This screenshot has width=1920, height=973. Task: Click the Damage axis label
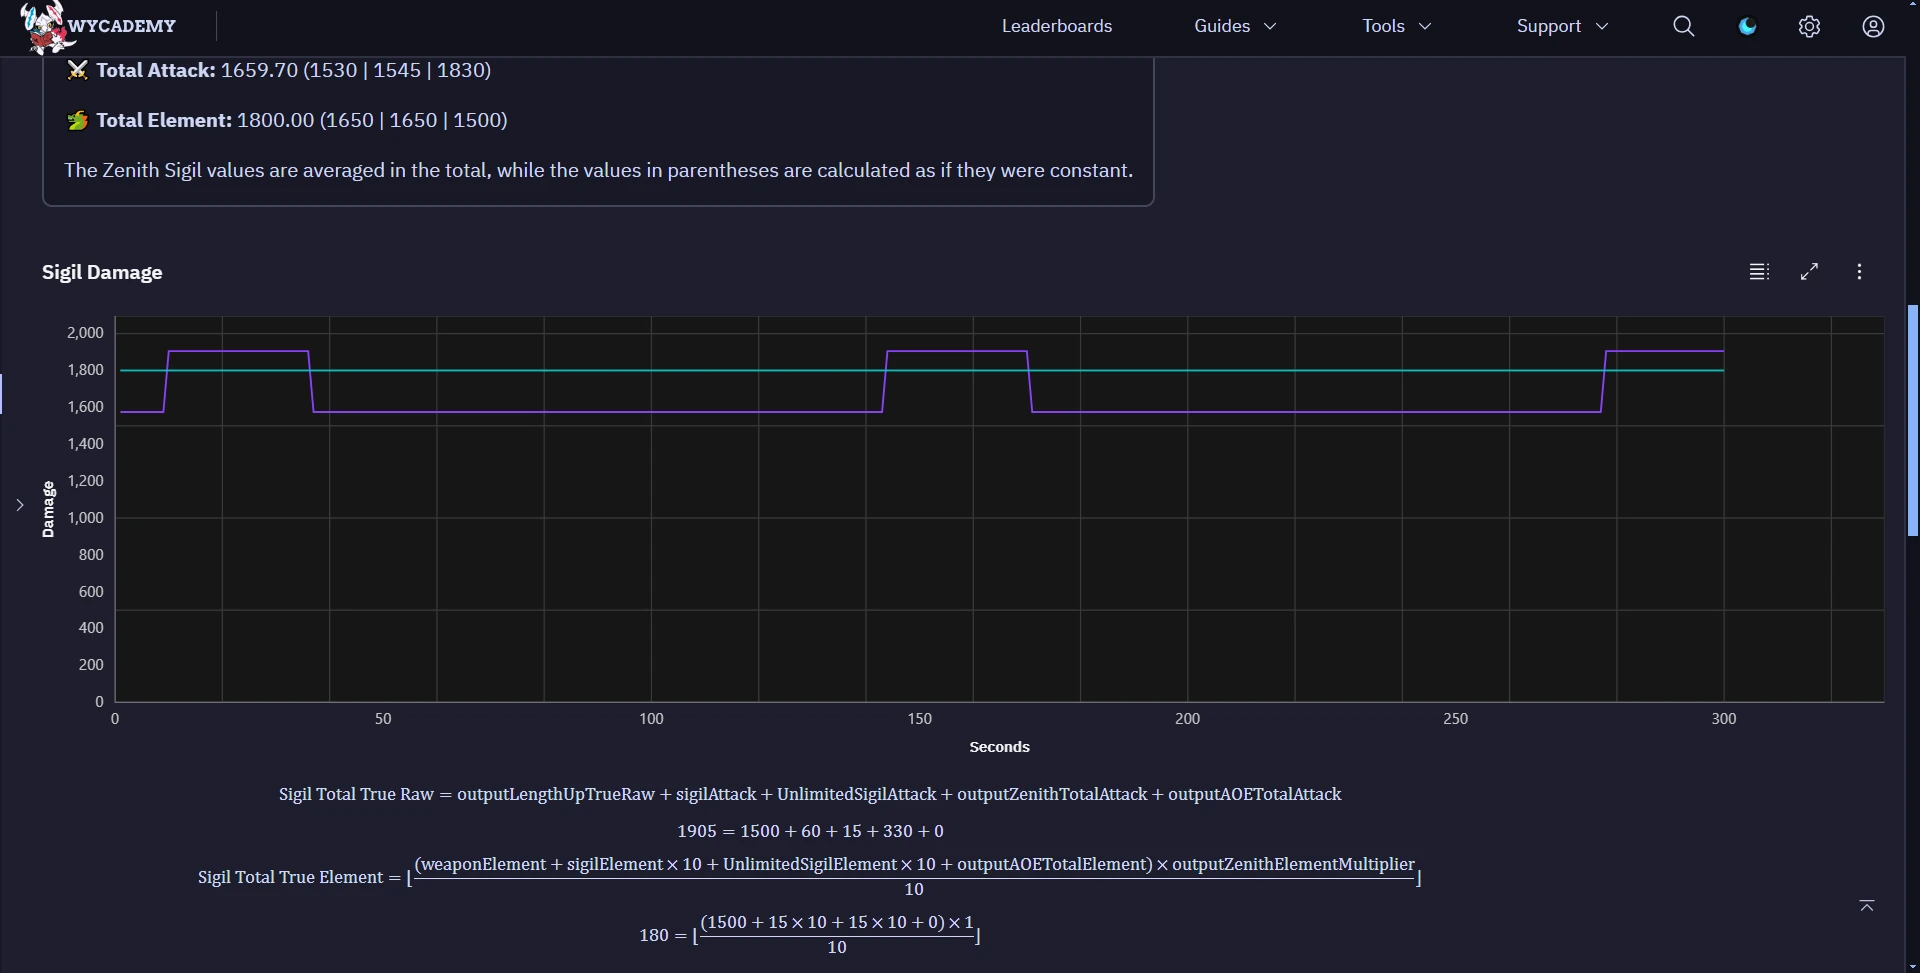48,509
